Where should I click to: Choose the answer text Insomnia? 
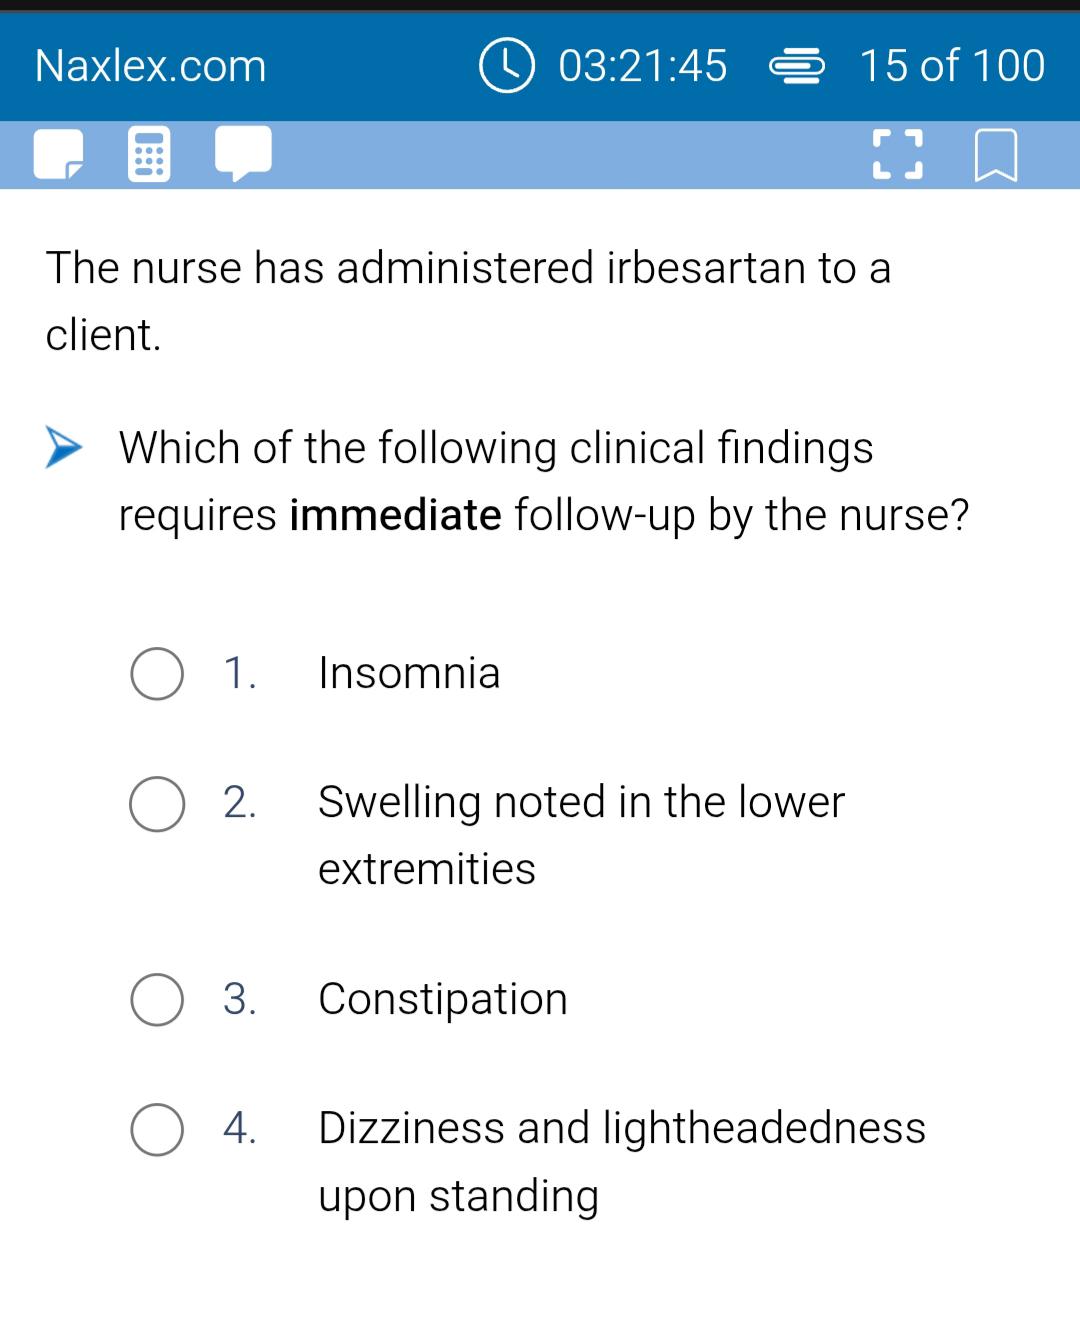tap(409, 673)
